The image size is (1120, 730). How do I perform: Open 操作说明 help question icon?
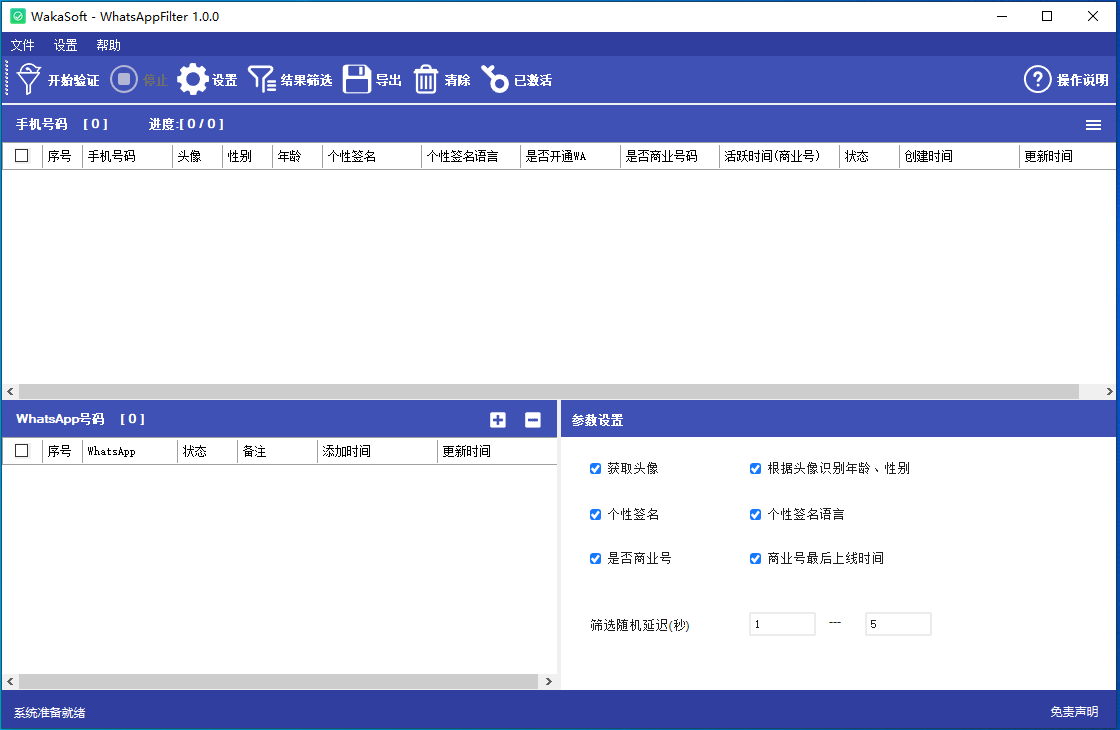1038,80
